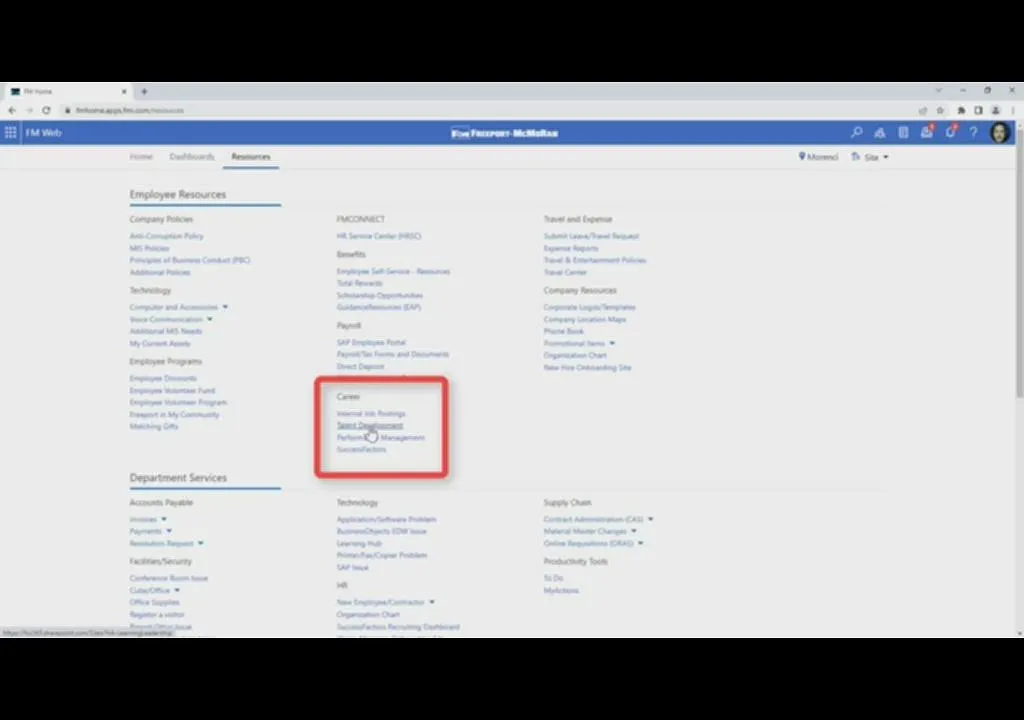The image size is (1024, 720).
Task: Open the user profile avatar
Action: [999, 133]
